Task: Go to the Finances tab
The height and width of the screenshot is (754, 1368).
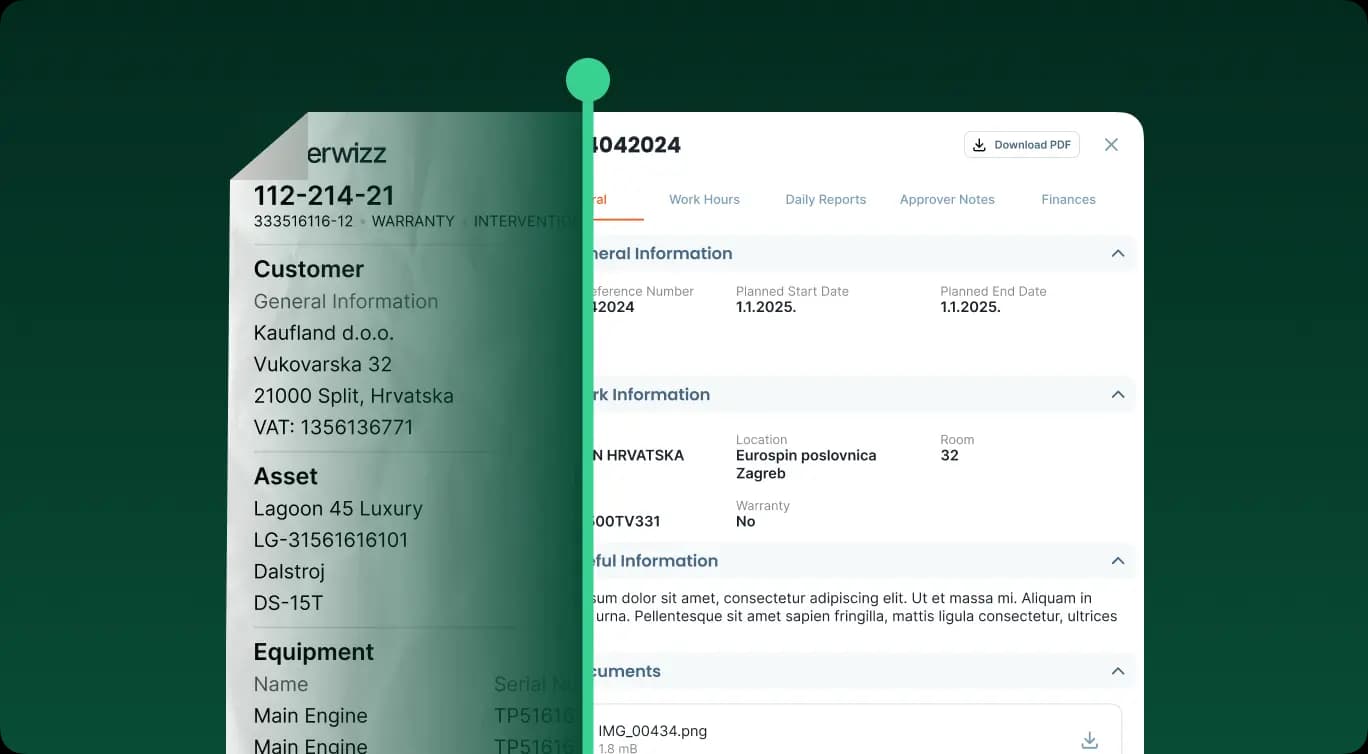Action: 1068,199
